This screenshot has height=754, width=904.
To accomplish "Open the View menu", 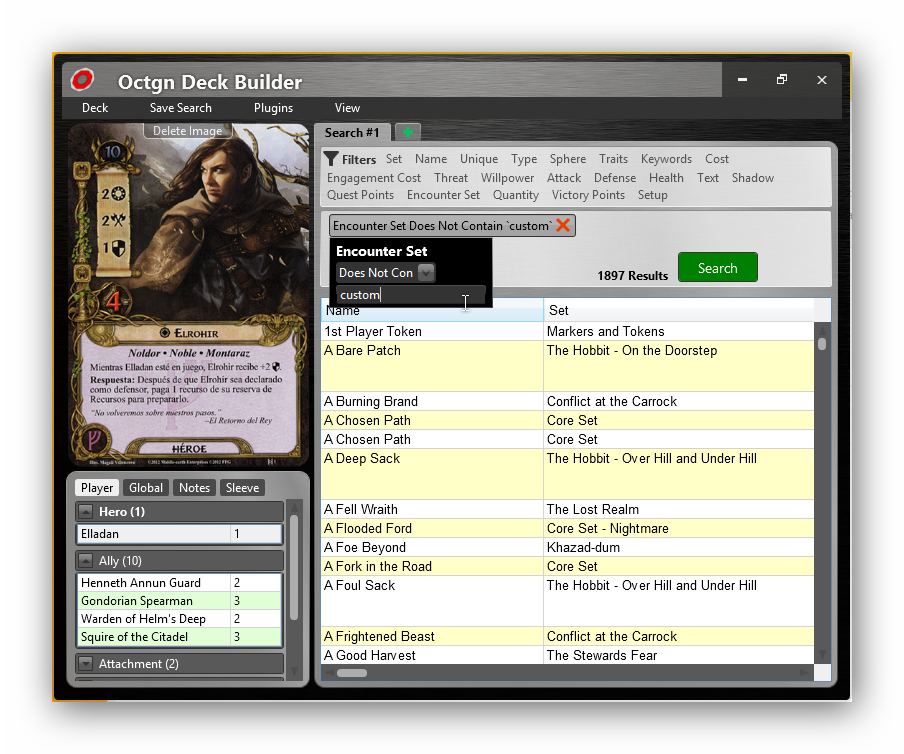I will point(347,108).
